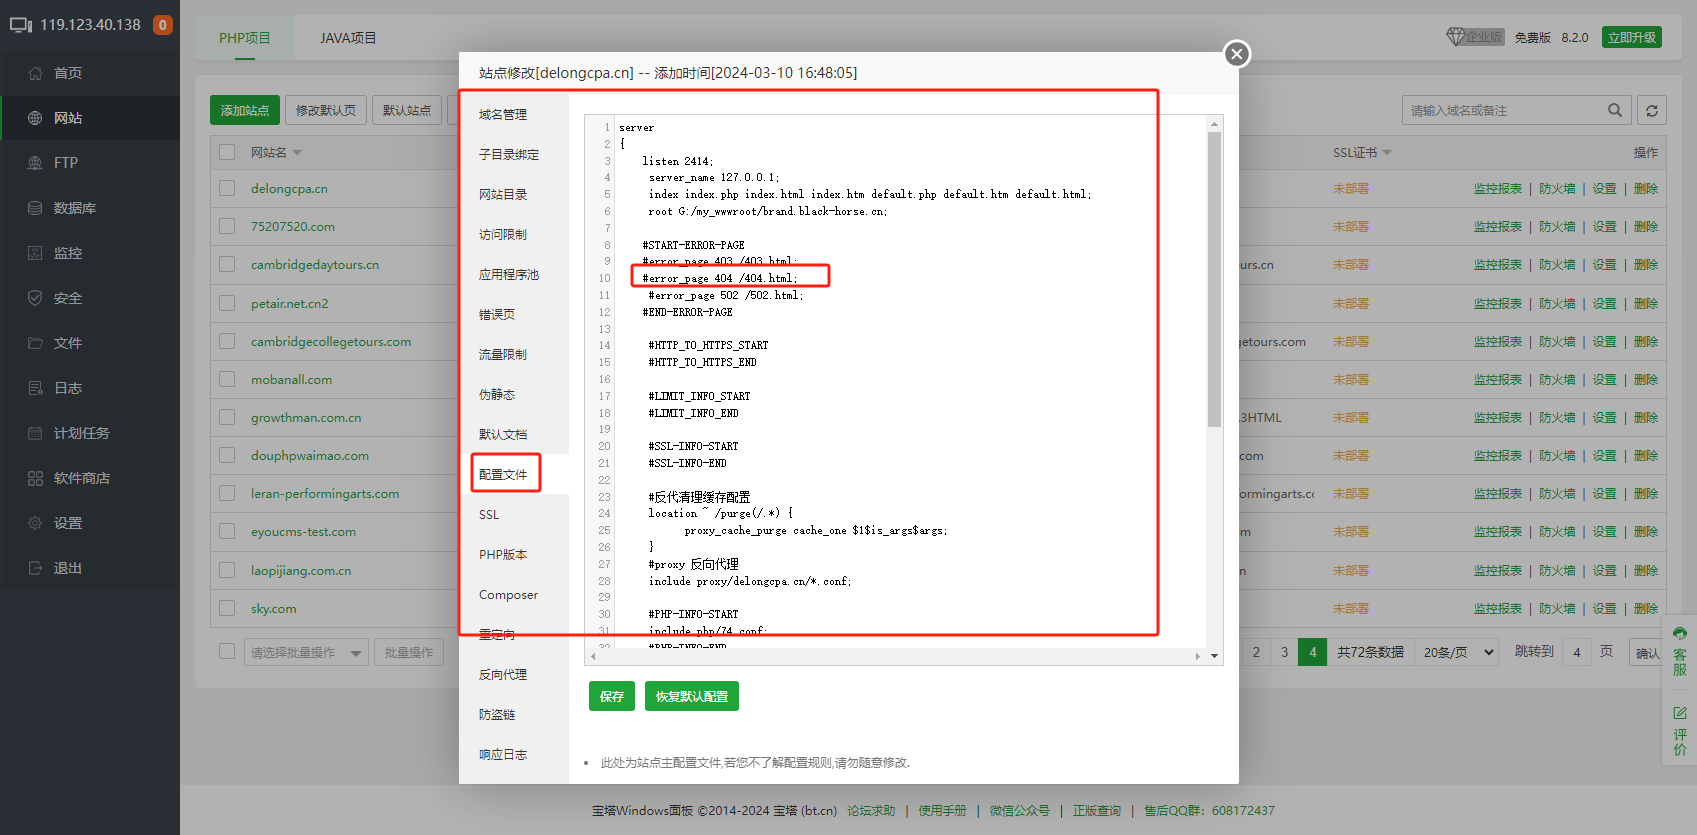The height and width of the screenshot is (835, 1697).
Task: Click the home icon in the sidebar
Action: [35, 73]
